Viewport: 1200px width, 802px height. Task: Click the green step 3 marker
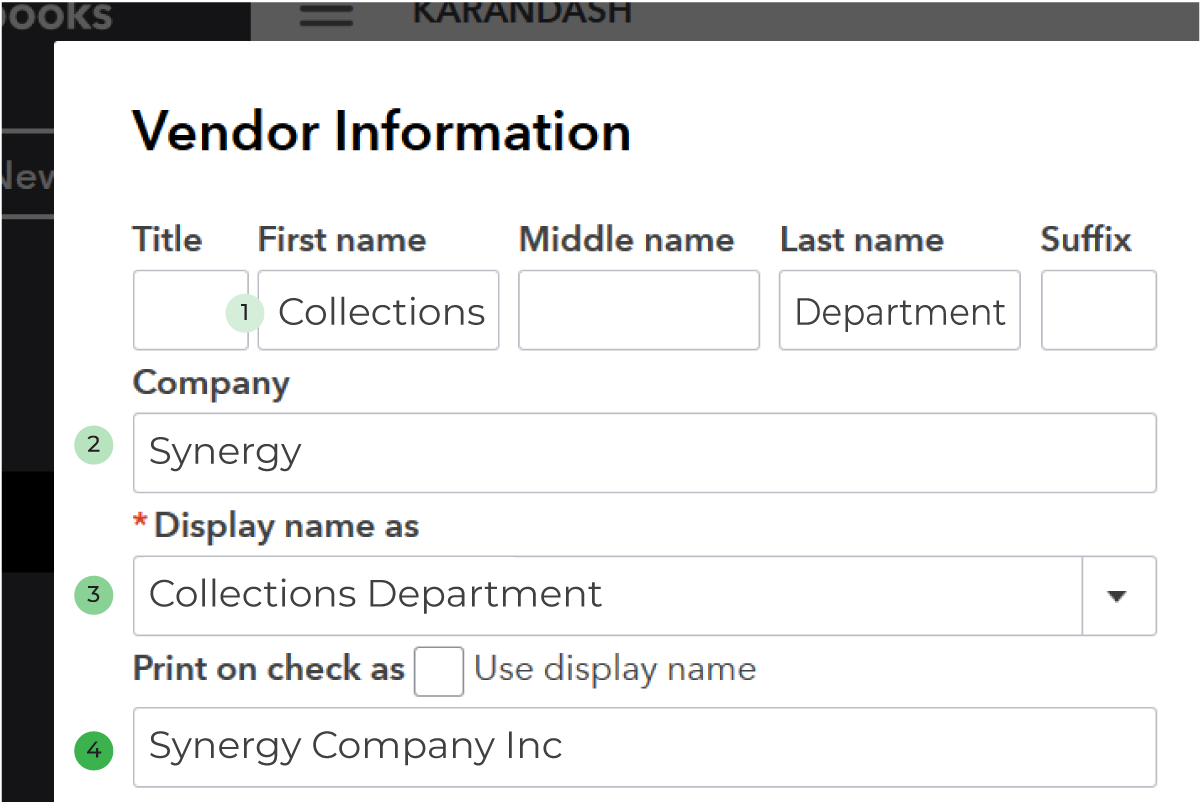pyautogui.click(x=94, y=595)
